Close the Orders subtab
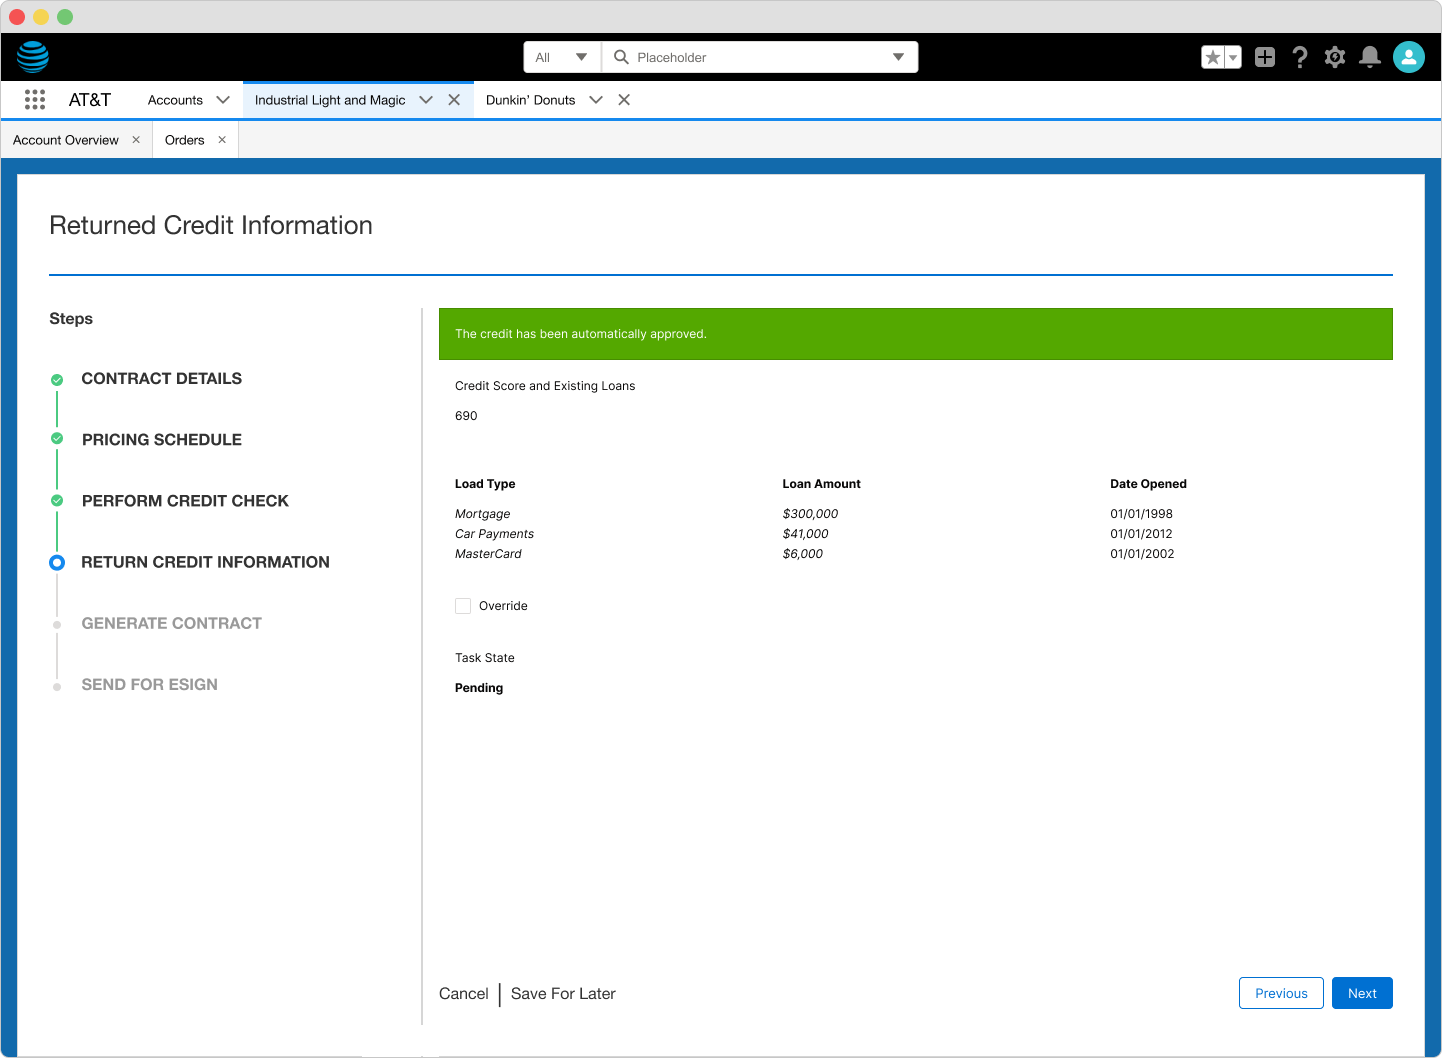1442x1058 pixels. (222, 140)
